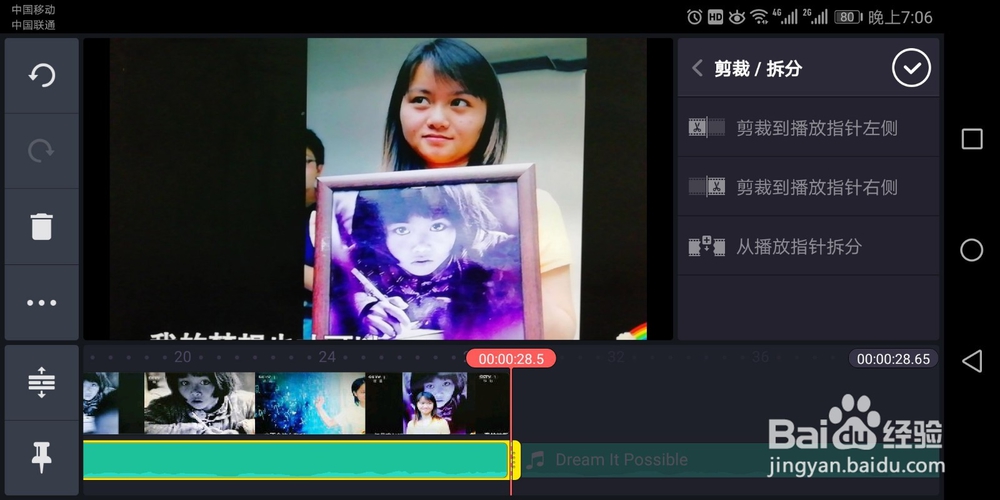Image resolution: width=1000 pixels, height=500 pixels.
Task: Tap the red playhead time 00:00:28.5
Action: pyautogui.click(x=511, y=359)
